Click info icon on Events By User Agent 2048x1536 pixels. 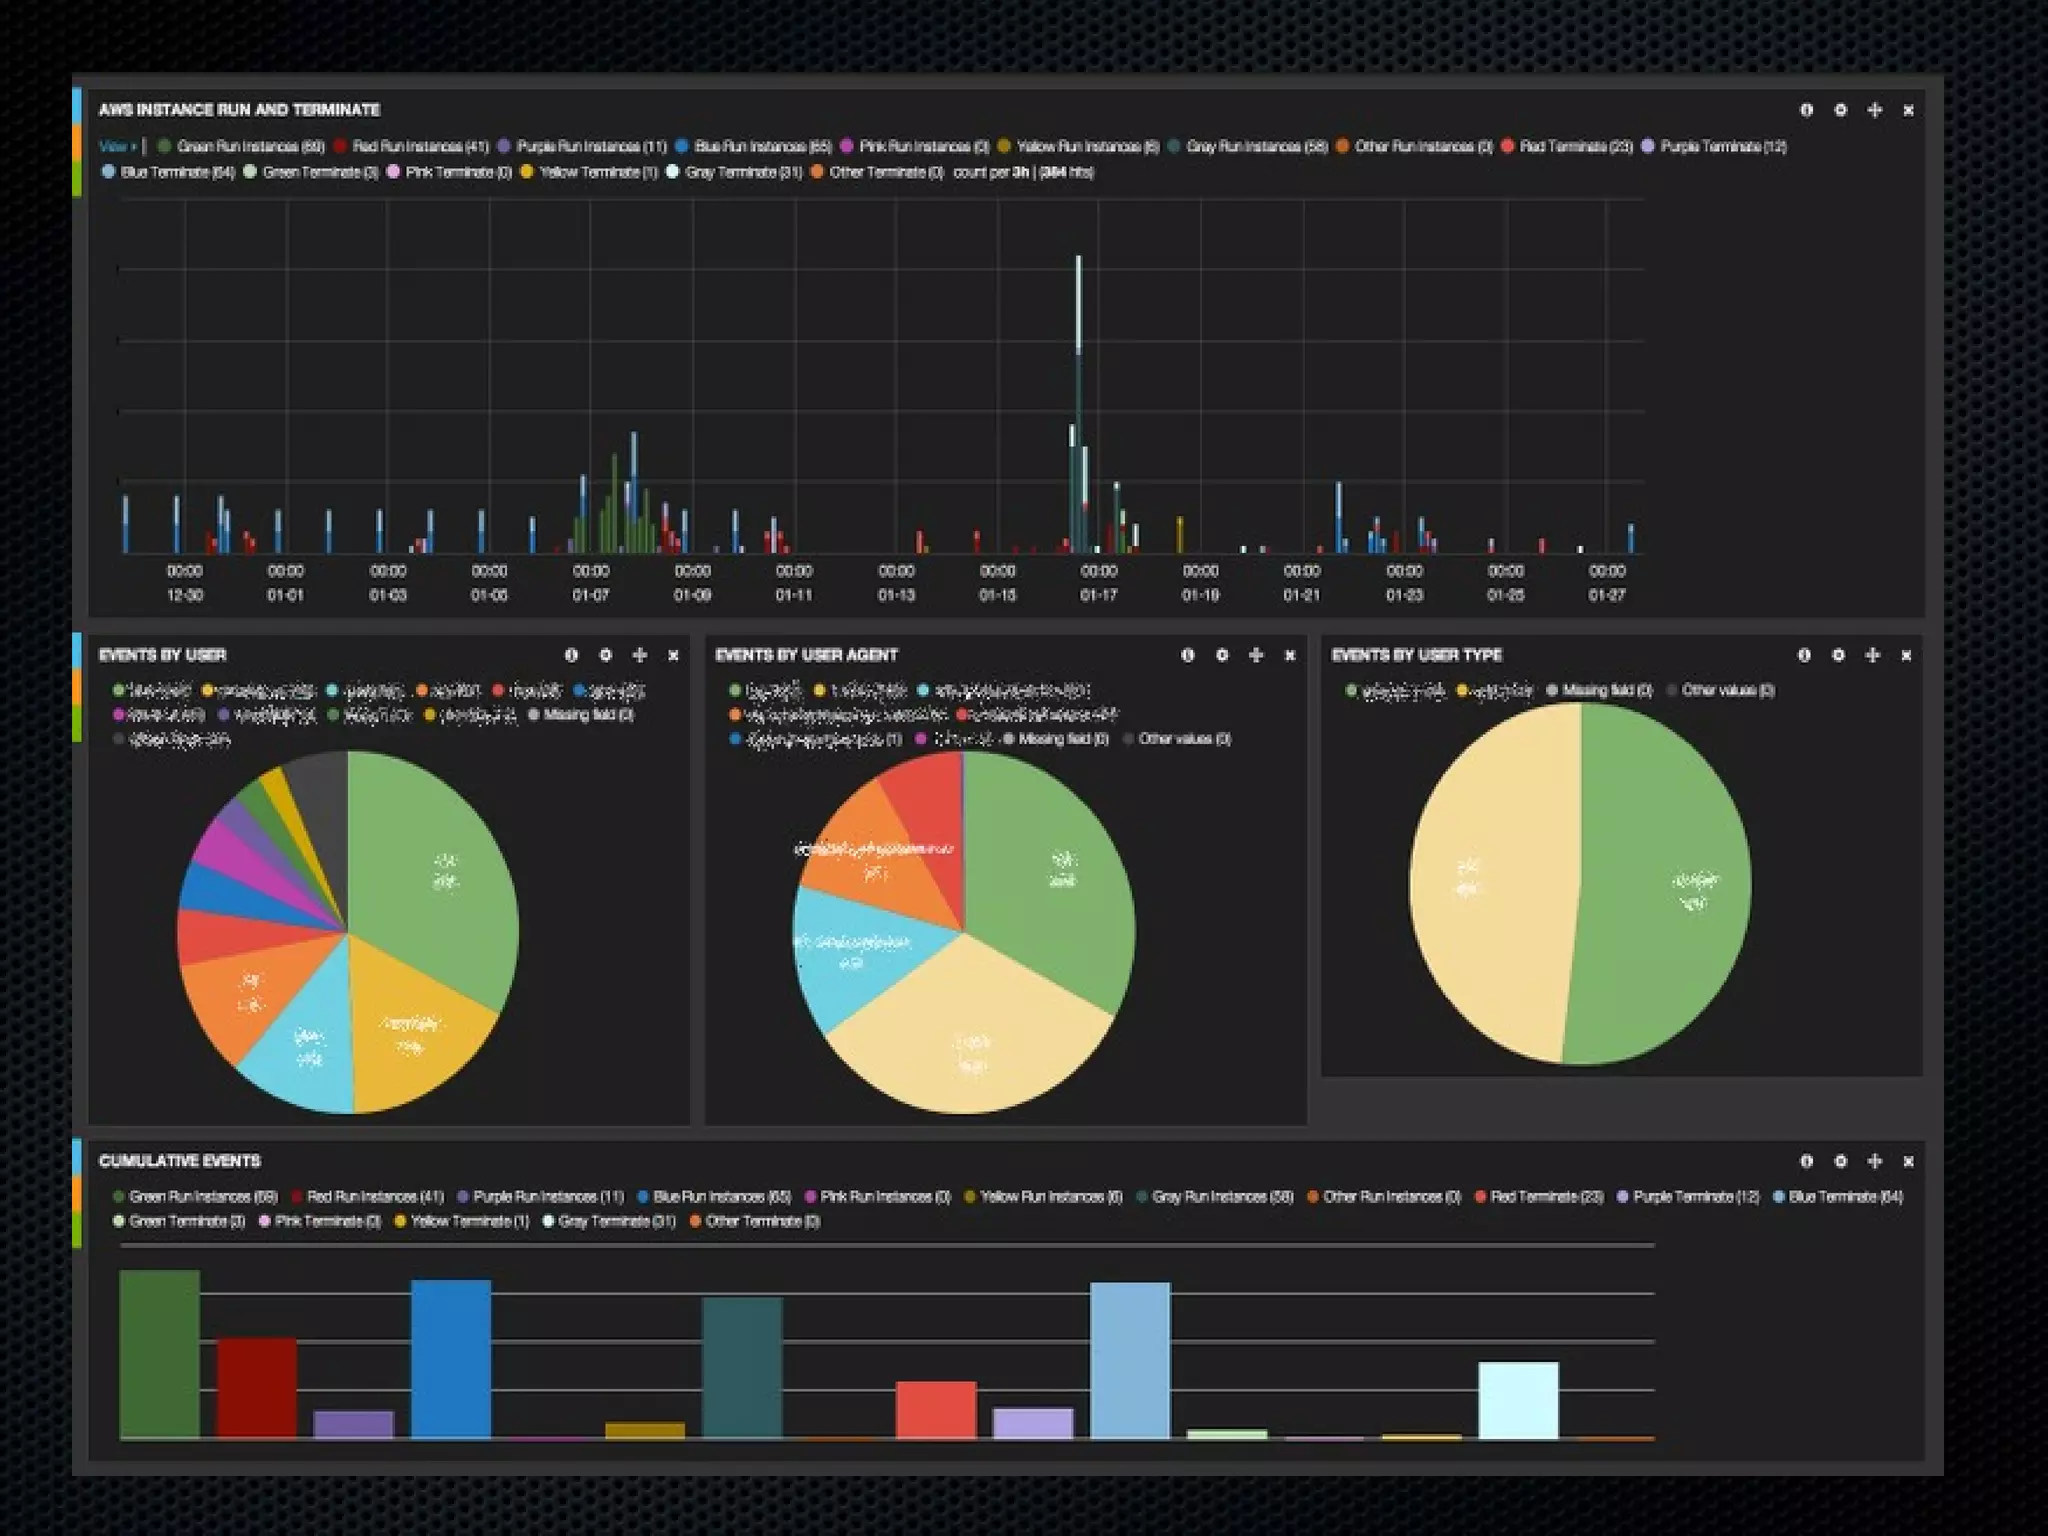click(1187, 655)
